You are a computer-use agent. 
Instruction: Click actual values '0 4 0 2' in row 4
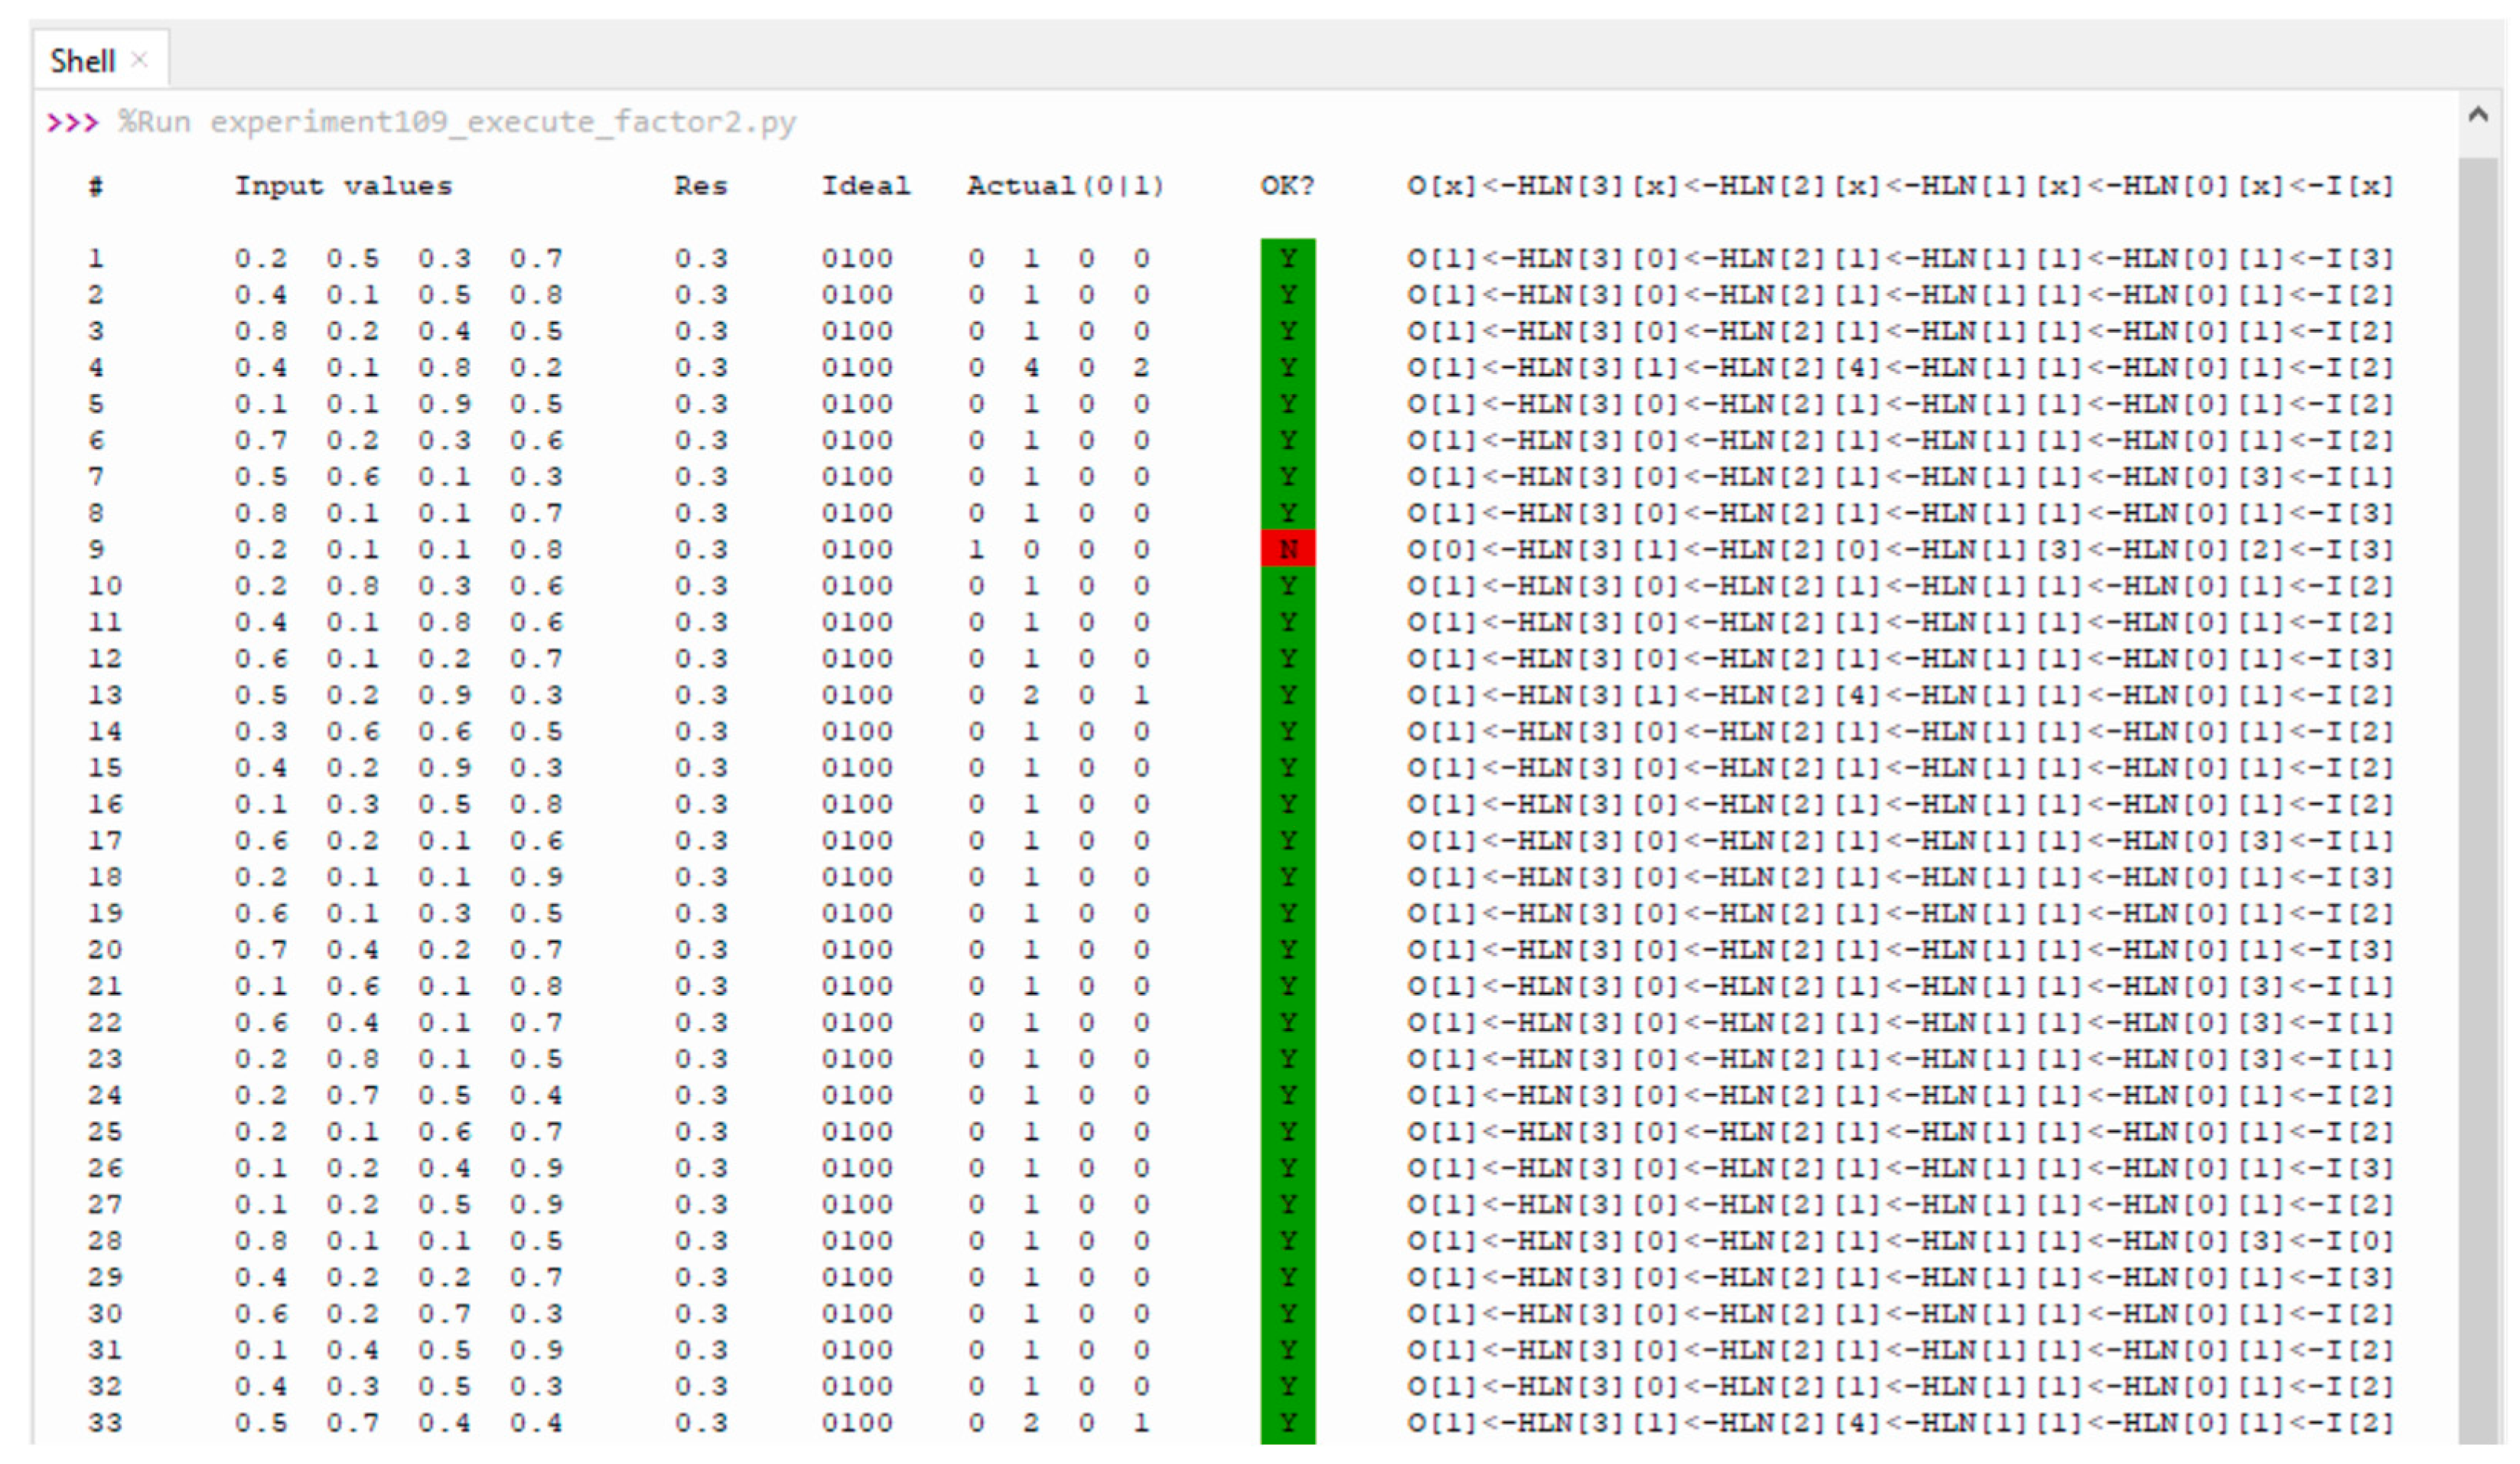1058,367
